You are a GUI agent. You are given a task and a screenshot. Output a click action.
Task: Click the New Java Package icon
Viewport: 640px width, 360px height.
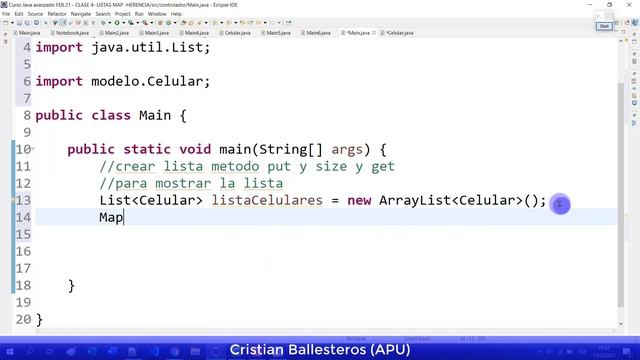(x=160, y=23)
